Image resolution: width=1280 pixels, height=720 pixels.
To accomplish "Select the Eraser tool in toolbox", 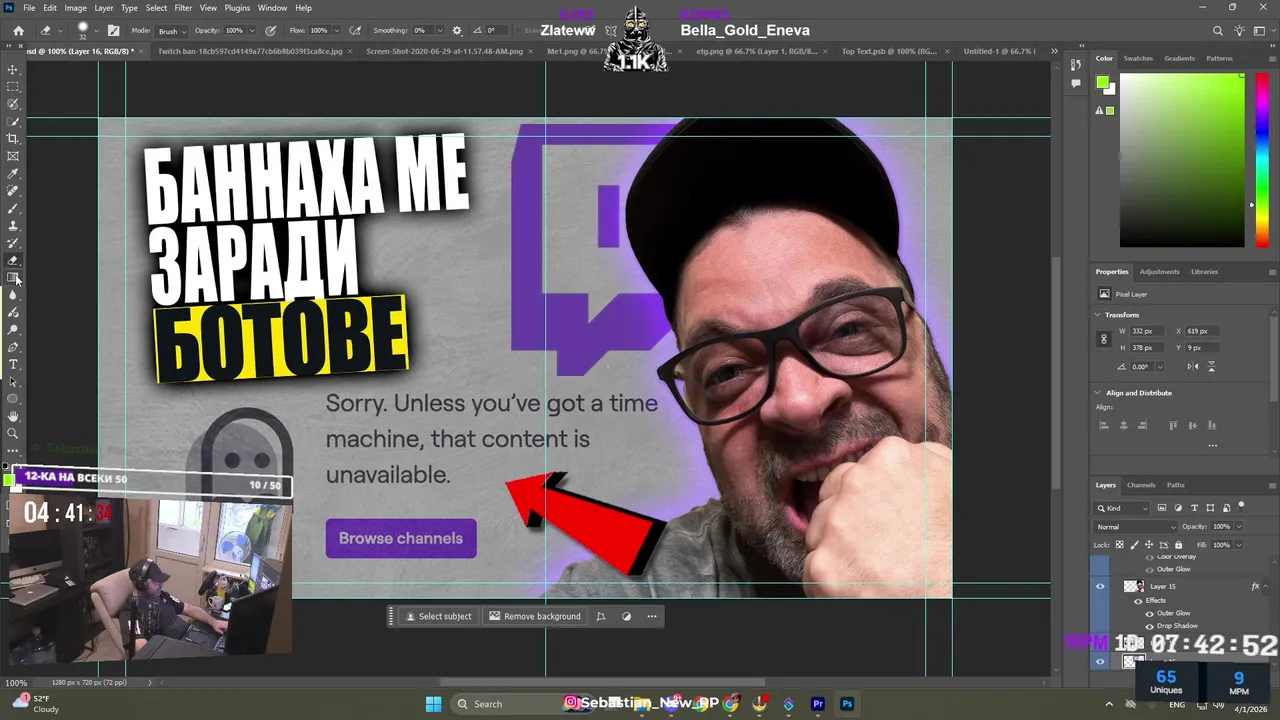I will 13,260.
